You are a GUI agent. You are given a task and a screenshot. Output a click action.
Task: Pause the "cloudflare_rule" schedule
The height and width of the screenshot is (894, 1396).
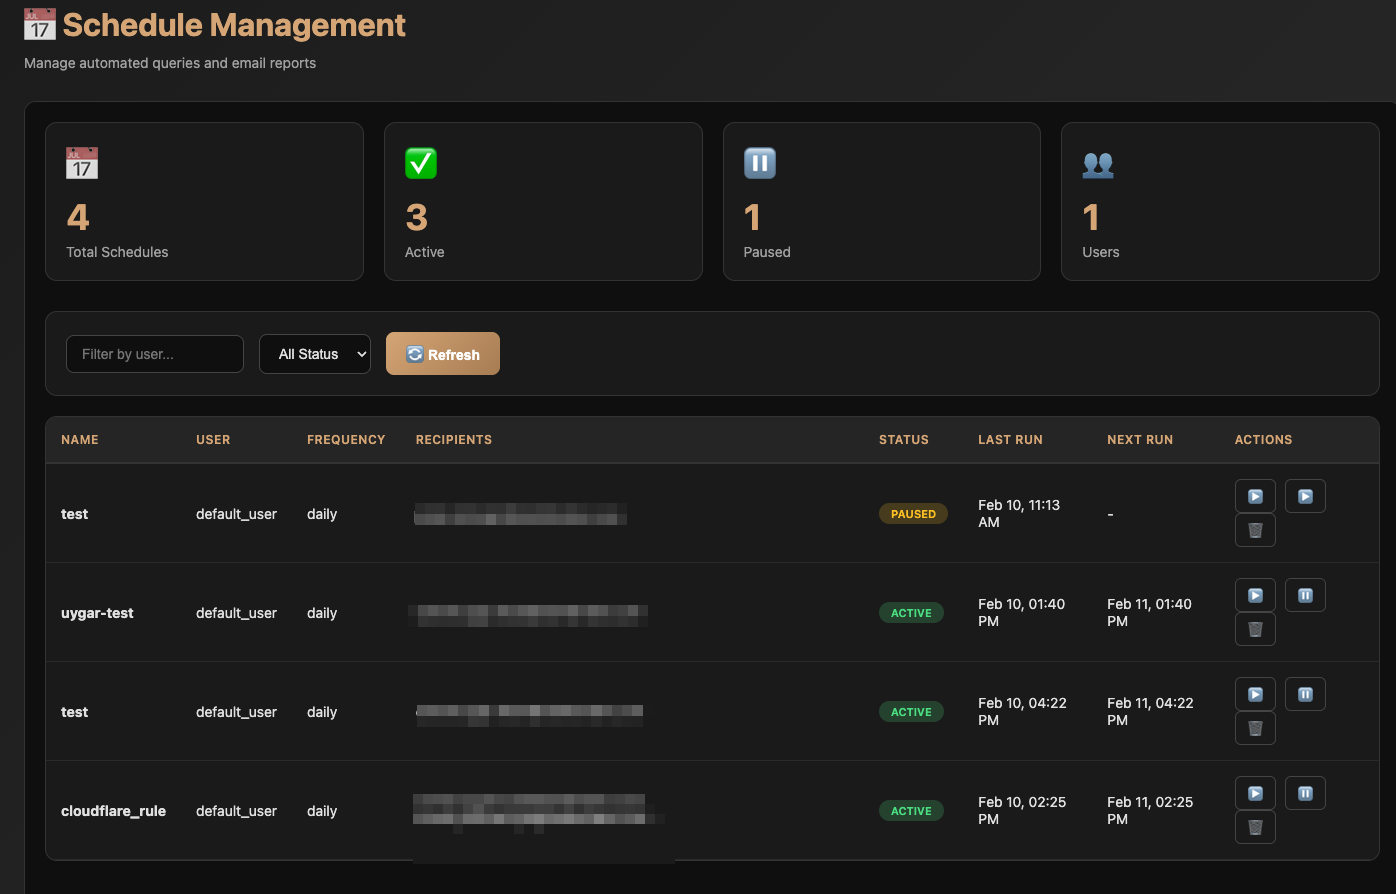(1305, 792)
